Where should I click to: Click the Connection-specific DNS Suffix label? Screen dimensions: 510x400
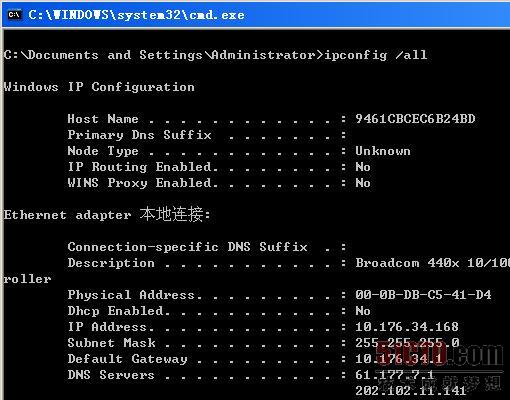pyautogui.click(x=187, y=247)
